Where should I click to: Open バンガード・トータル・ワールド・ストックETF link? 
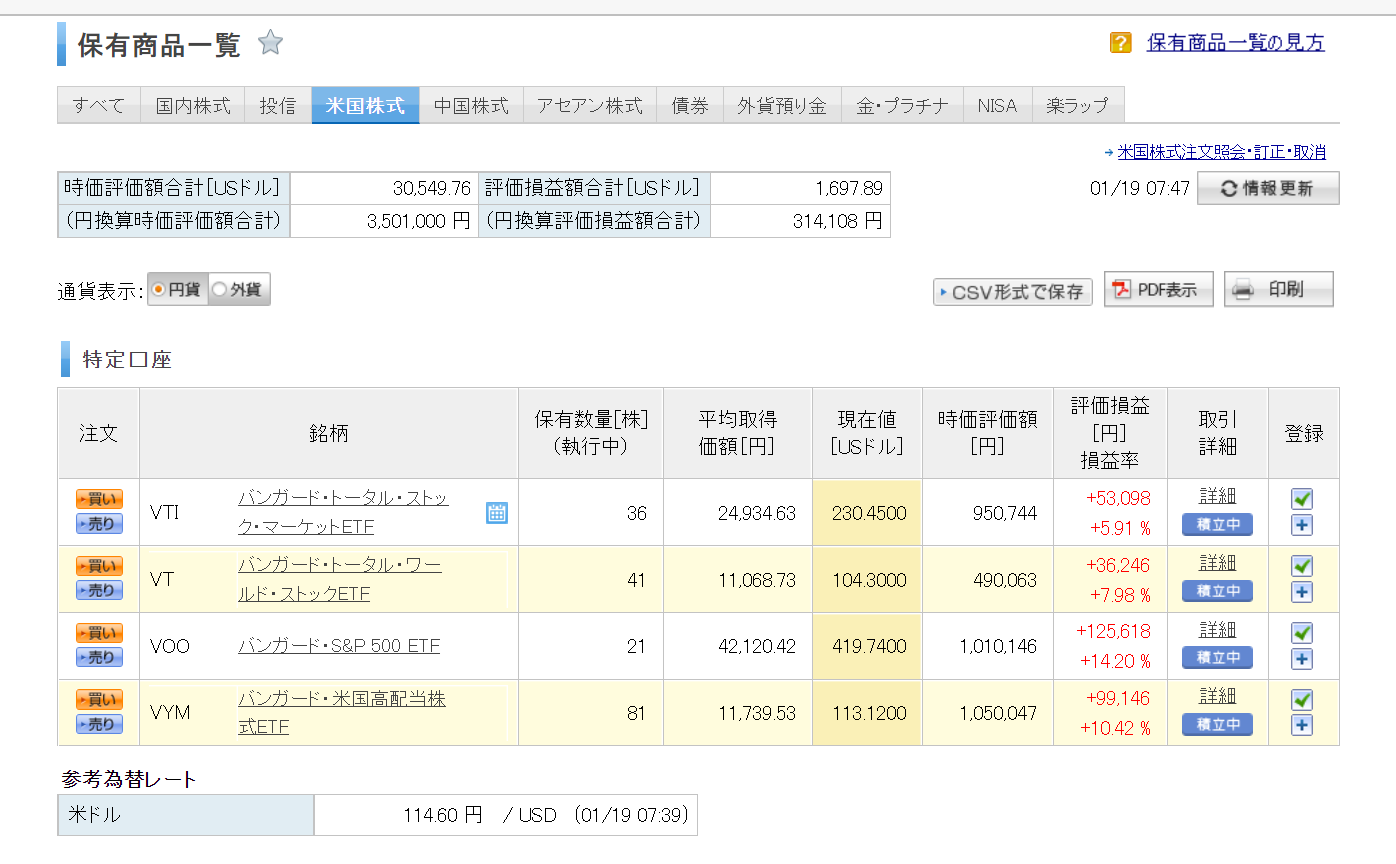pos(339,579)
